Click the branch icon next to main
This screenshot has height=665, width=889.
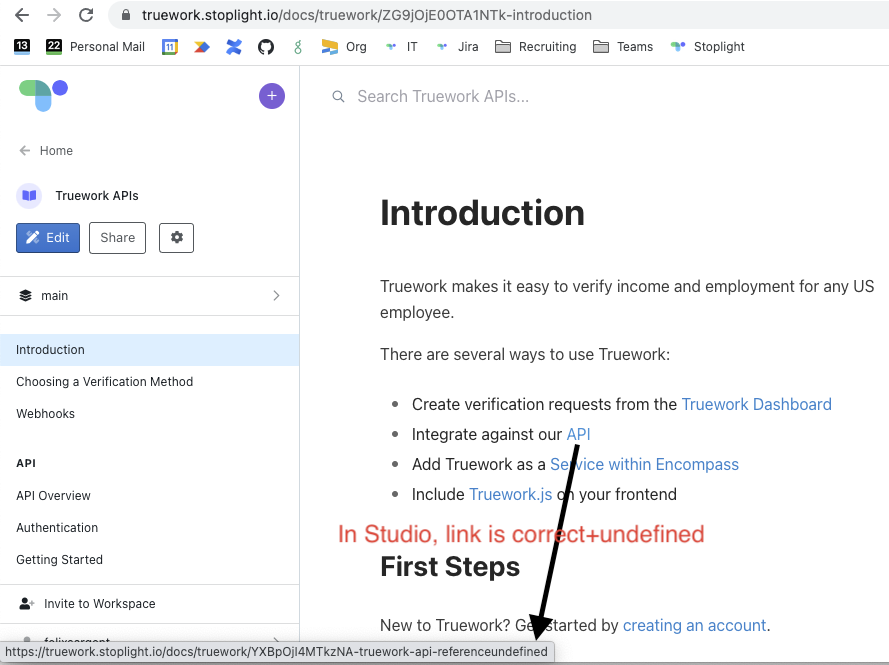click(25, 295)
